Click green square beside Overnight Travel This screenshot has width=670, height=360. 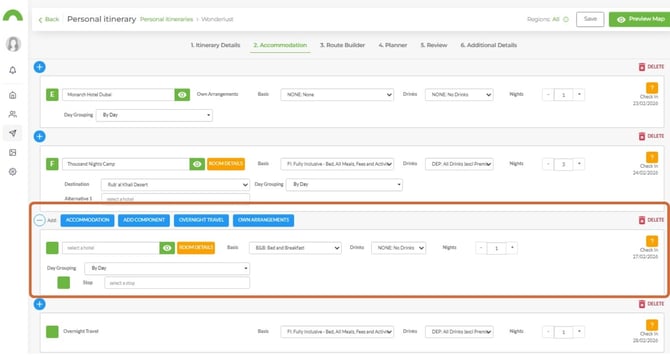(x=52, y=332)
